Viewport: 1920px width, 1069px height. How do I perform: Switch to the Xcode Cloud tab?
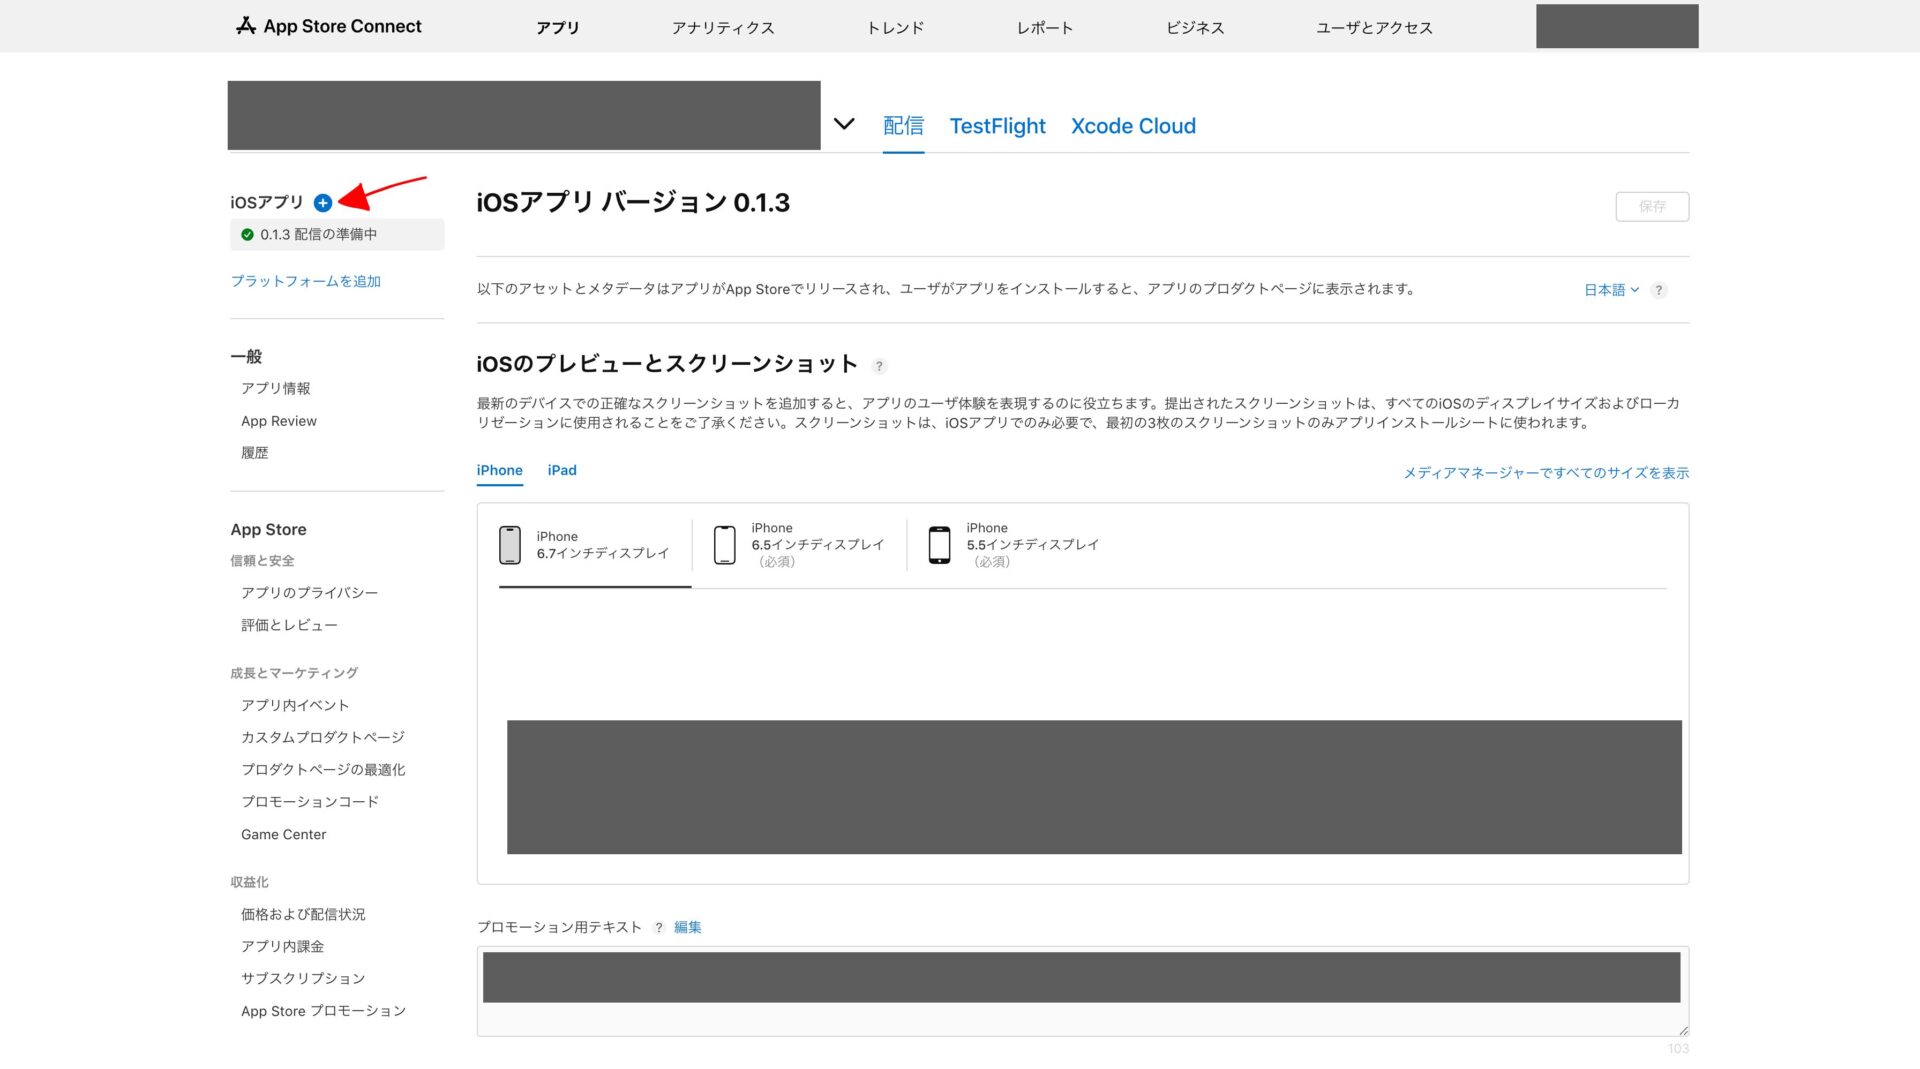(x=1133, y=126)
